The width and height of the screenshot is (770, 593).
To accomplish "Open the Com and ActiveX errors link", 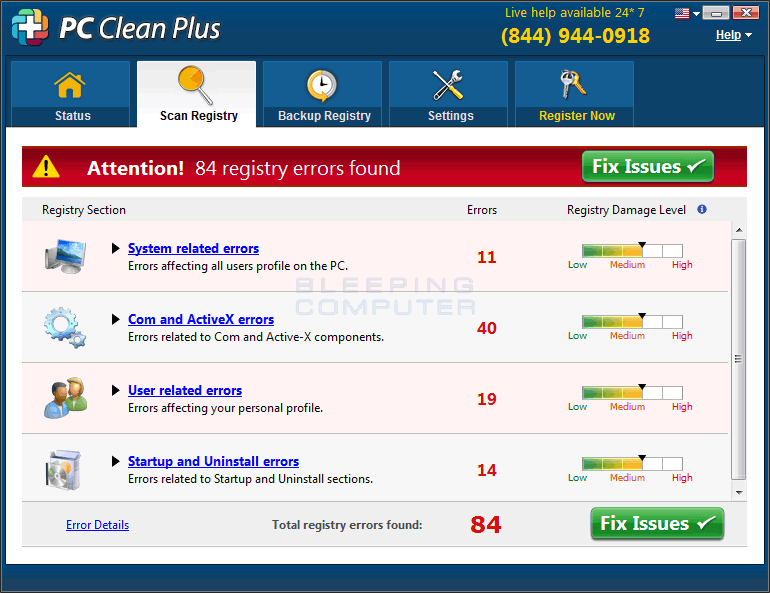I will point(201,320).
